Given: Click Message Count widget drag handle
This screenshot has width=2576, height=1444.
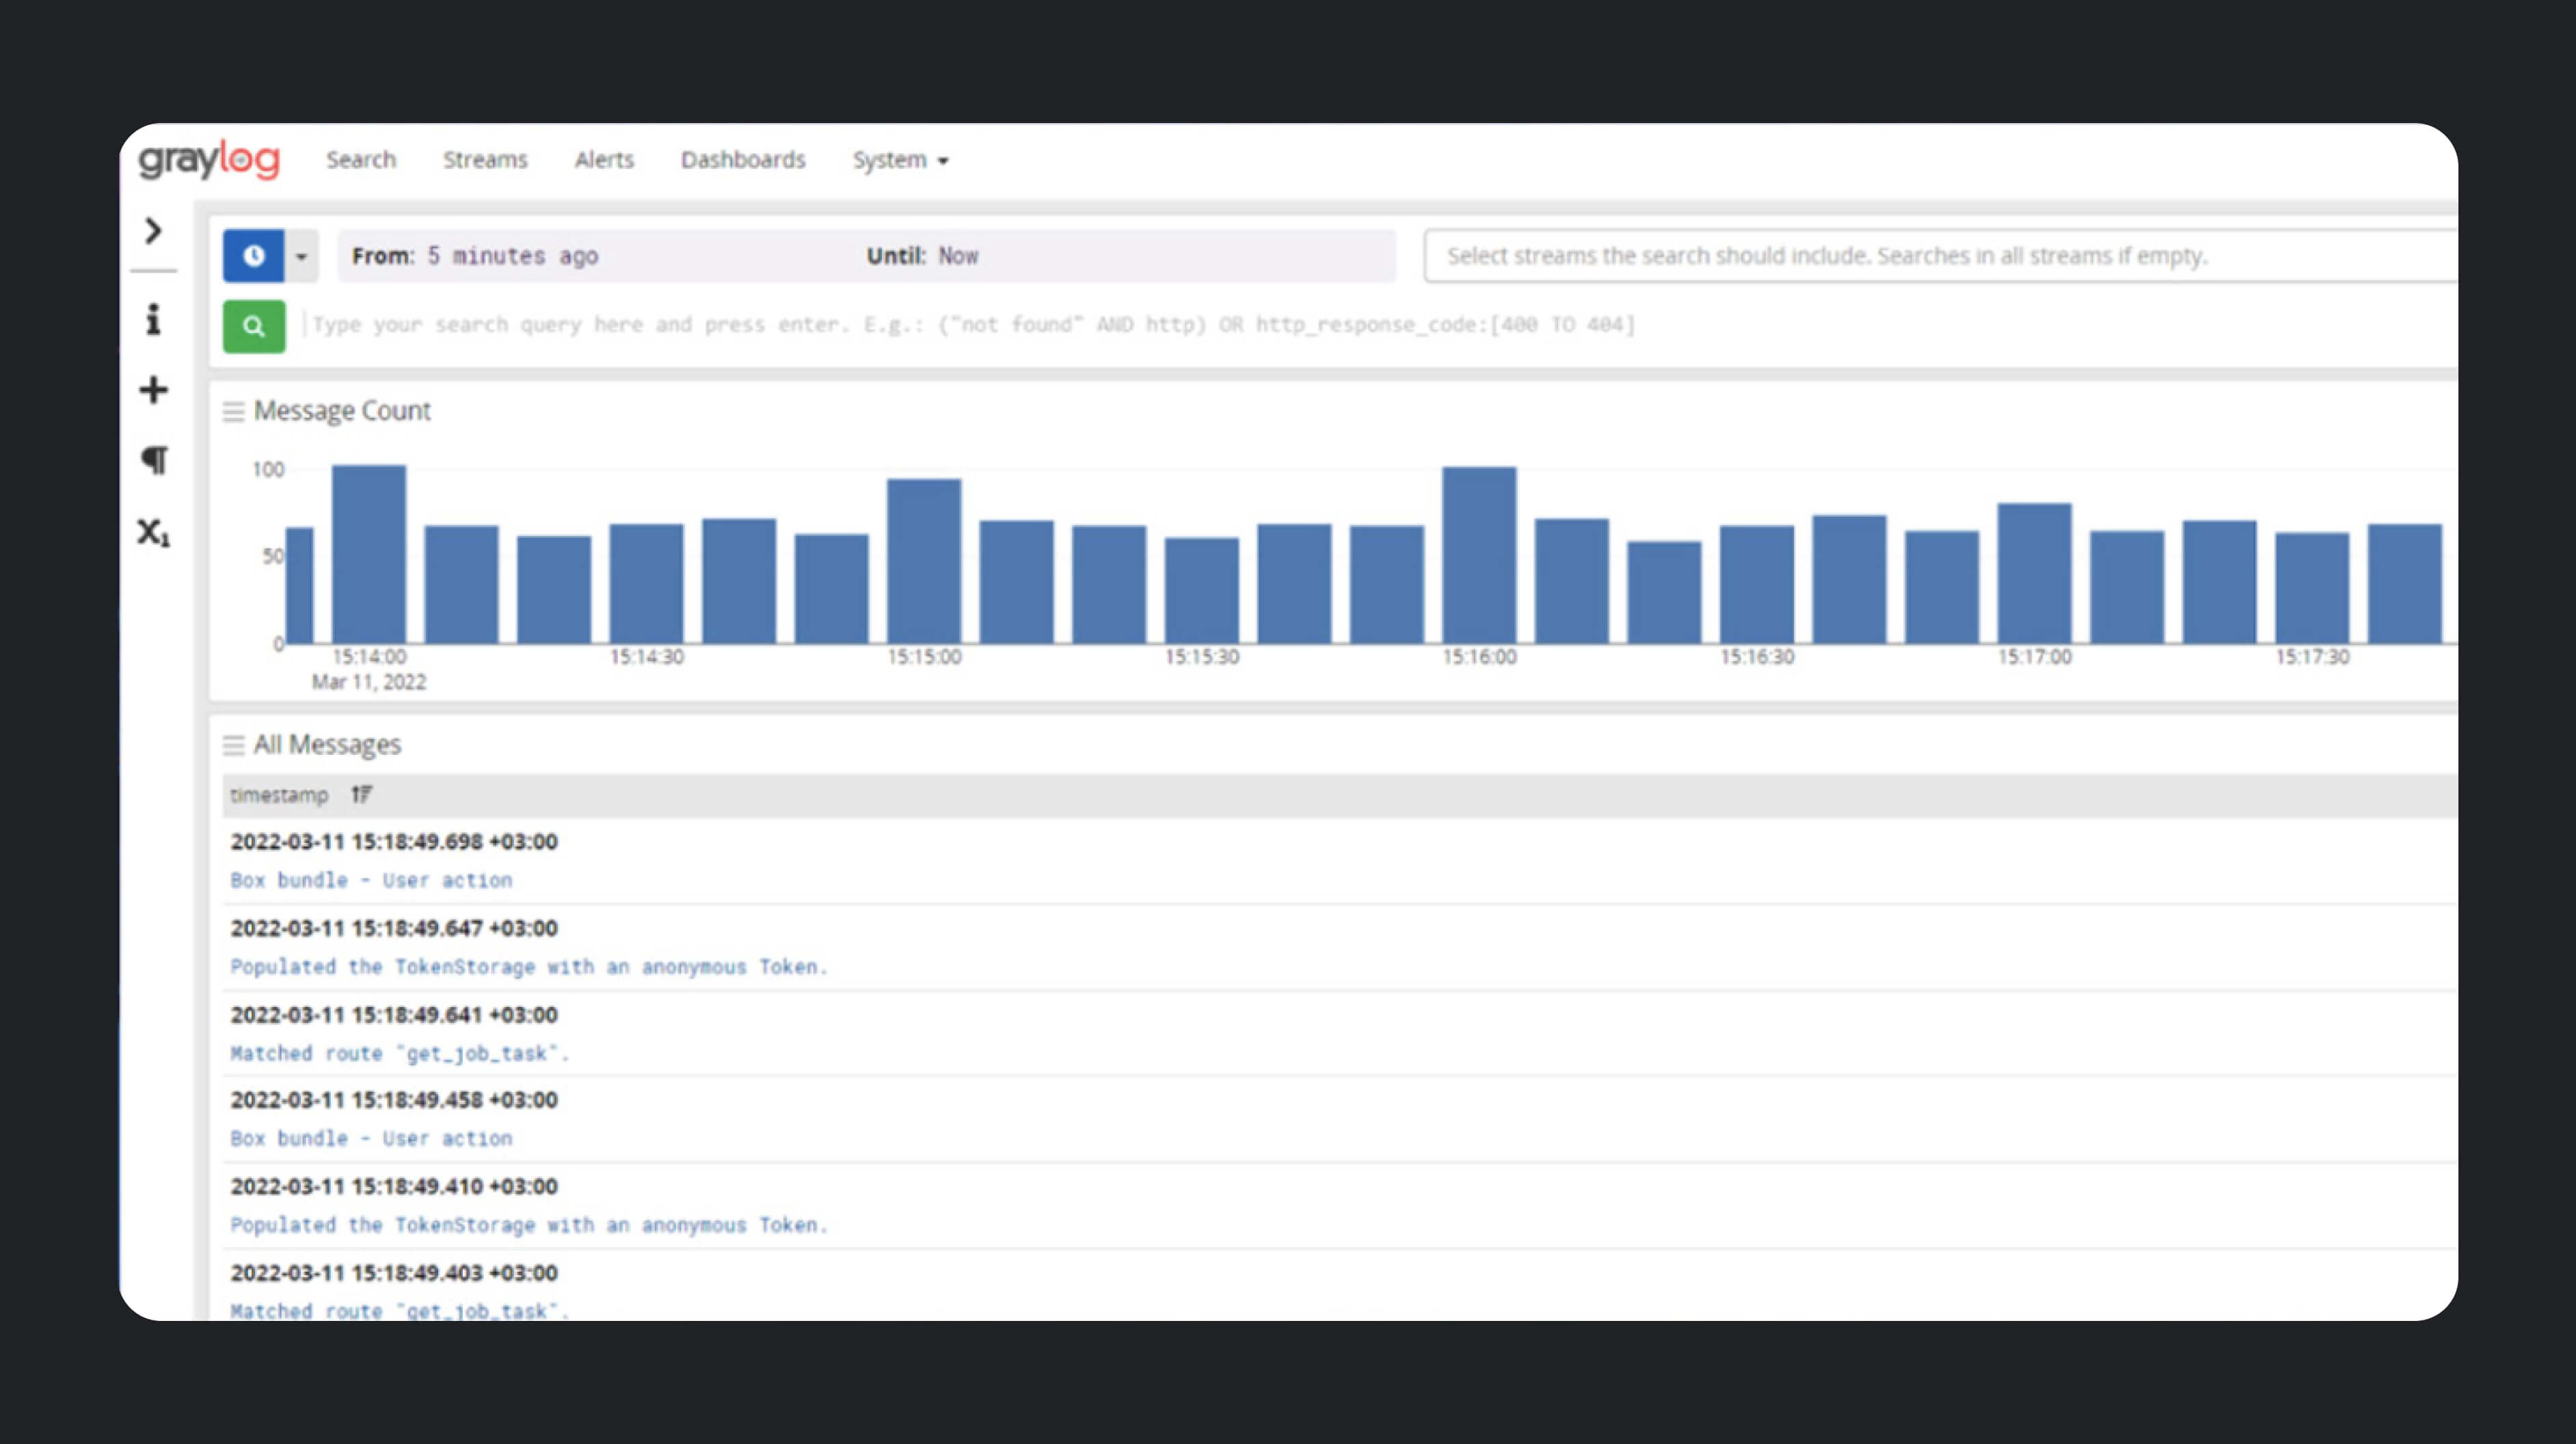Looking at the screenshot, I should click(x=233, y=412).
